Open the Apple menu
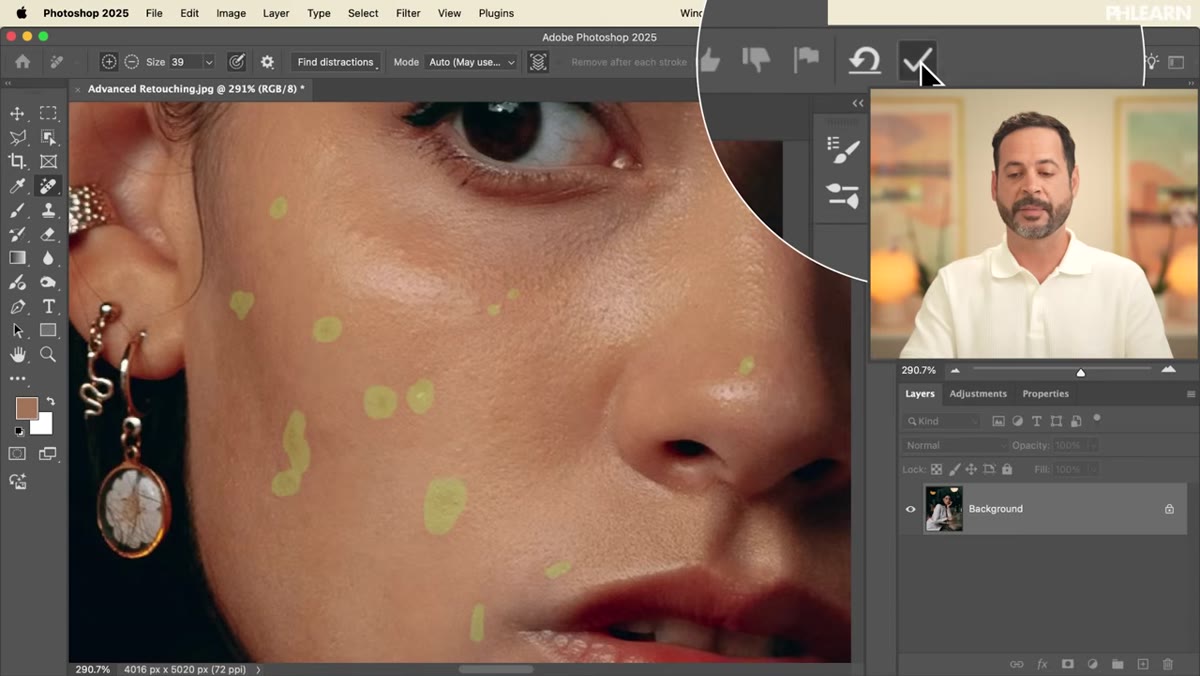Screen dimensions: 1200x676 (20, 13)
